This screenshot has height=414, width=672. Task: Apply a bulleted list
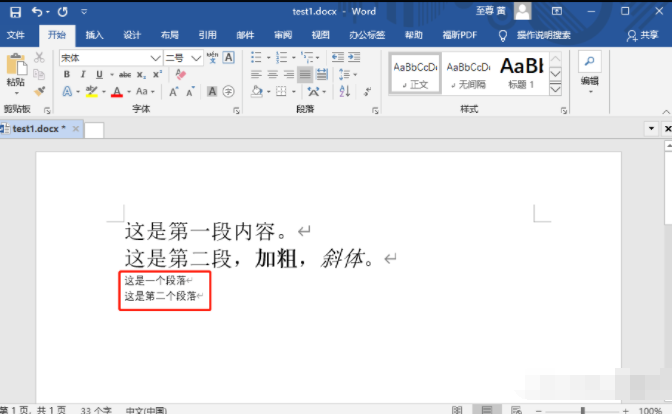[256, 57]
